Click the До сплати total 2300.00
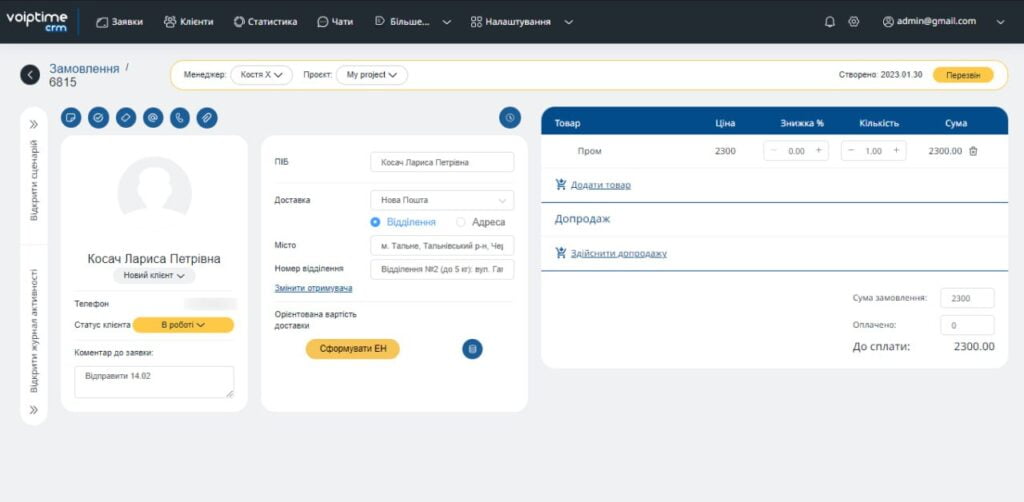 pyautogui.click(x=974, y=347)
